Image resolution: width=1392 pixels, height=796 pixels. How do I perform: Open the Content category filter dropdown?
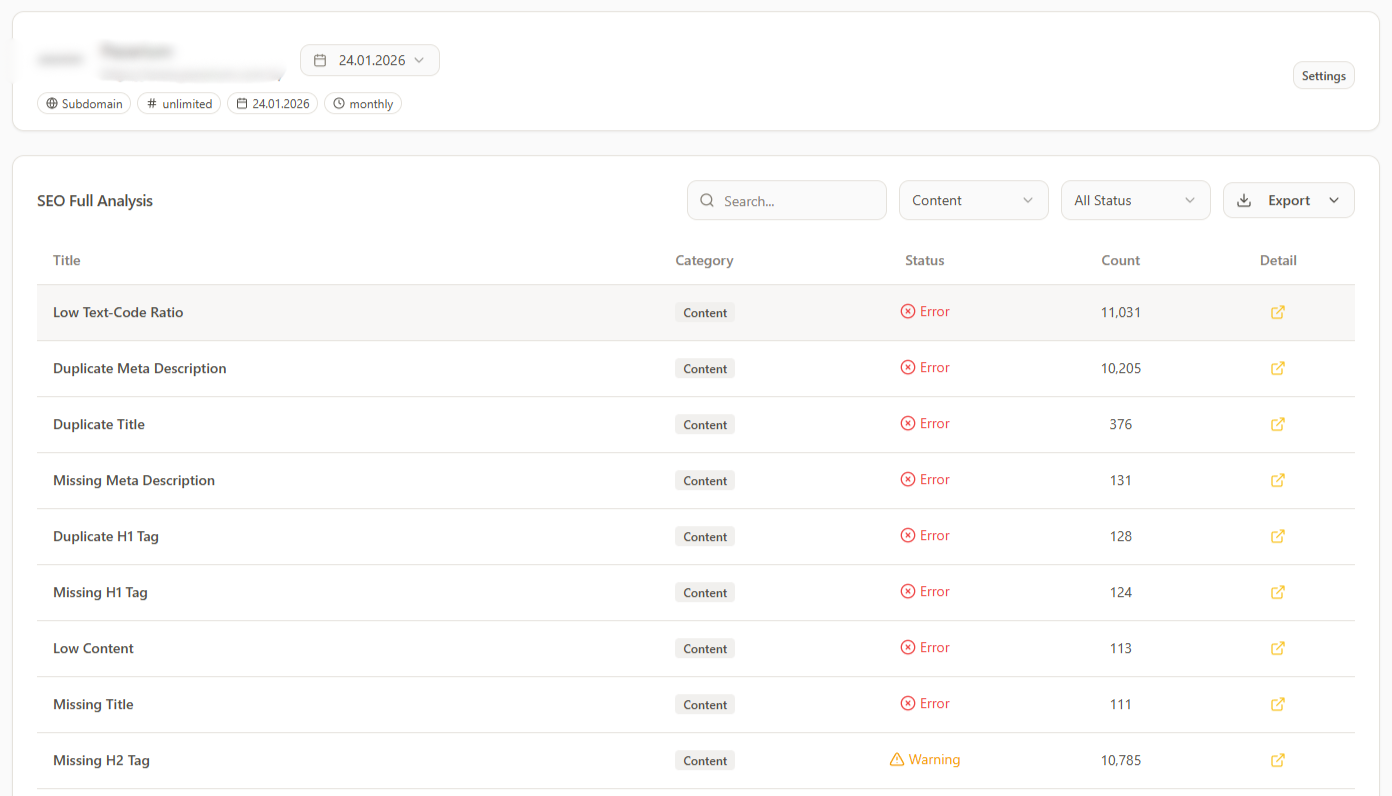(973, 200)
